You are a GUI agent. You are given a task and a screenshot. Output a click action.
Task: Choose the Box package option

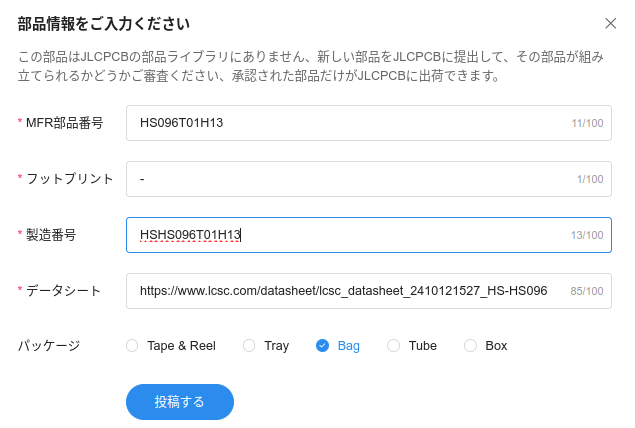tap(470, 346)
